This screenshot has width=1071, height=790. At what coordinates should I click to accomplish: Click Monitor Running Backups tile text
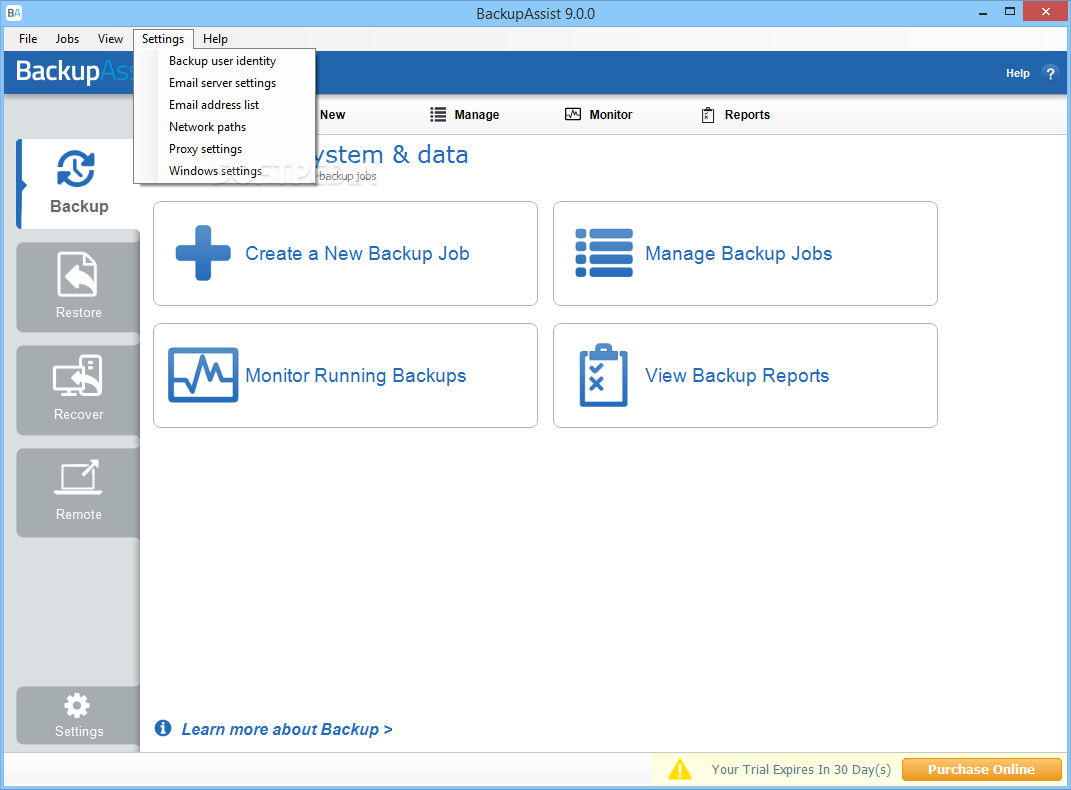pyautogui.click(x=356, y=376)
